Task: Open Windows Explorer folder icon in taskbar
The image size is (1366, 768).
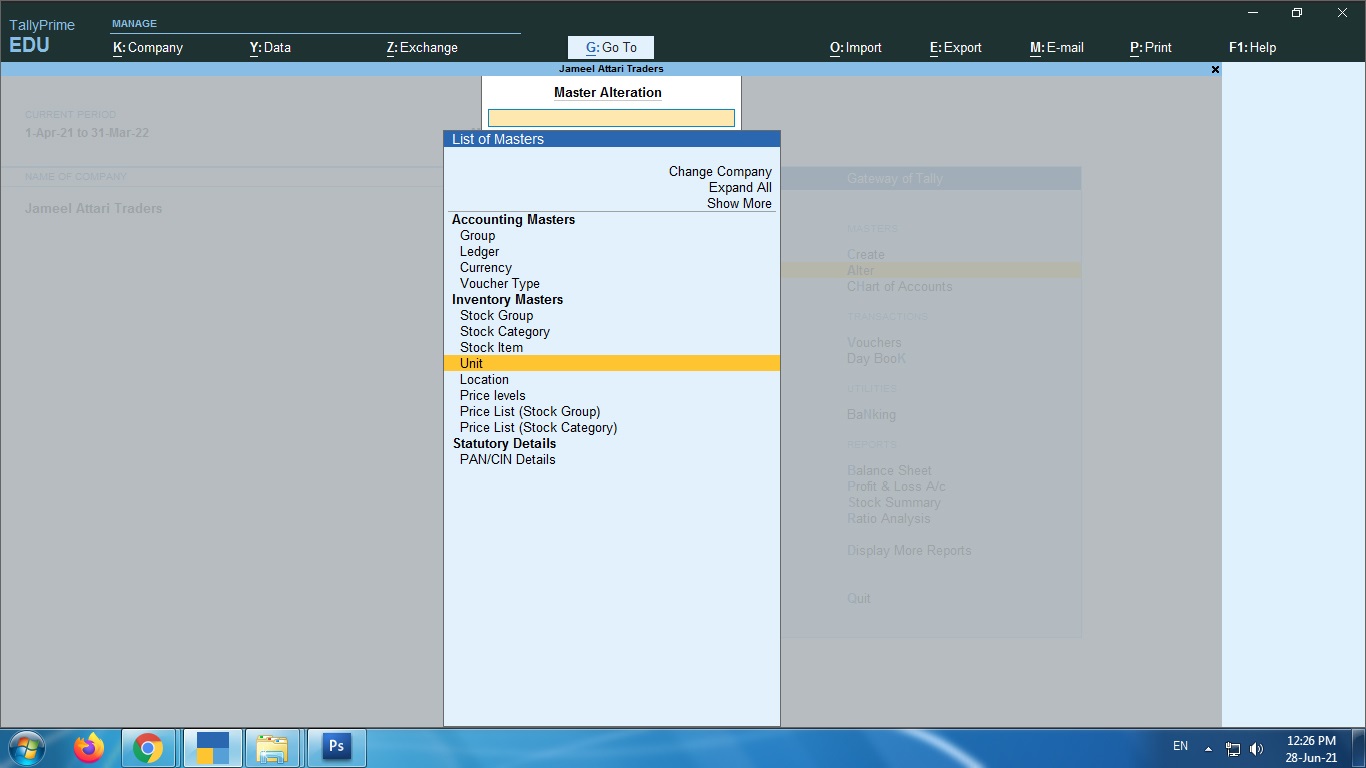Action: coord(272,747)
